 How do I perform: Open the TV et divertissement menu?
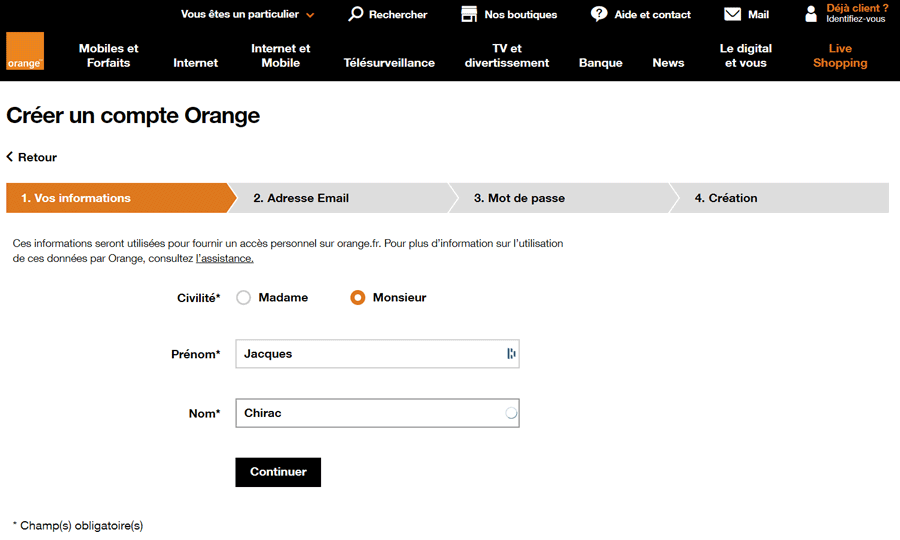[507, 56]
